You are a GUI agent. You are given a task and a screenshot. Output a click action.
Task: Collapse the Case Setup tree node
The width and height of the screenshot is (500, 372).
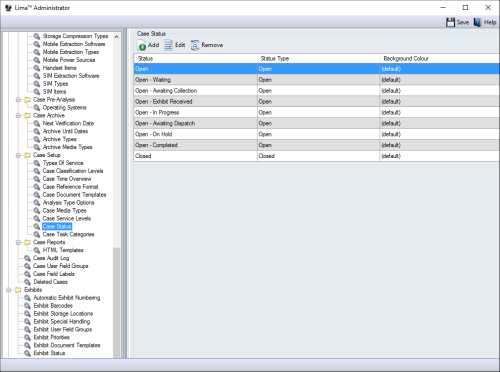coord(18,155)
